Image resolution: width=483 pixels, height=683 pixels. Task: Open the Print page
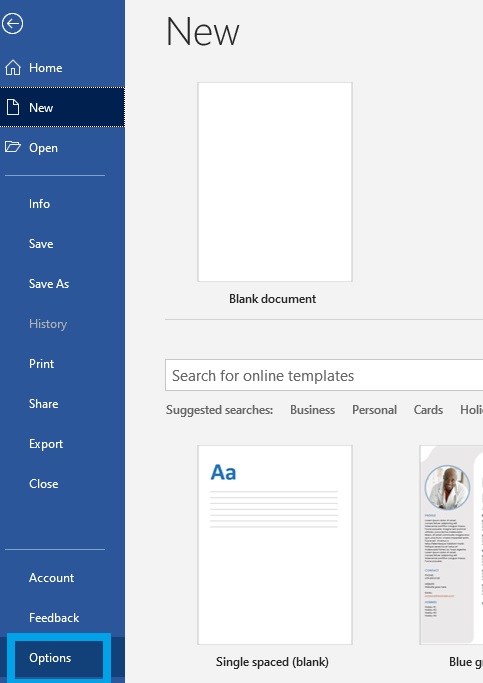pyautogui.click(x=62, y=364)
